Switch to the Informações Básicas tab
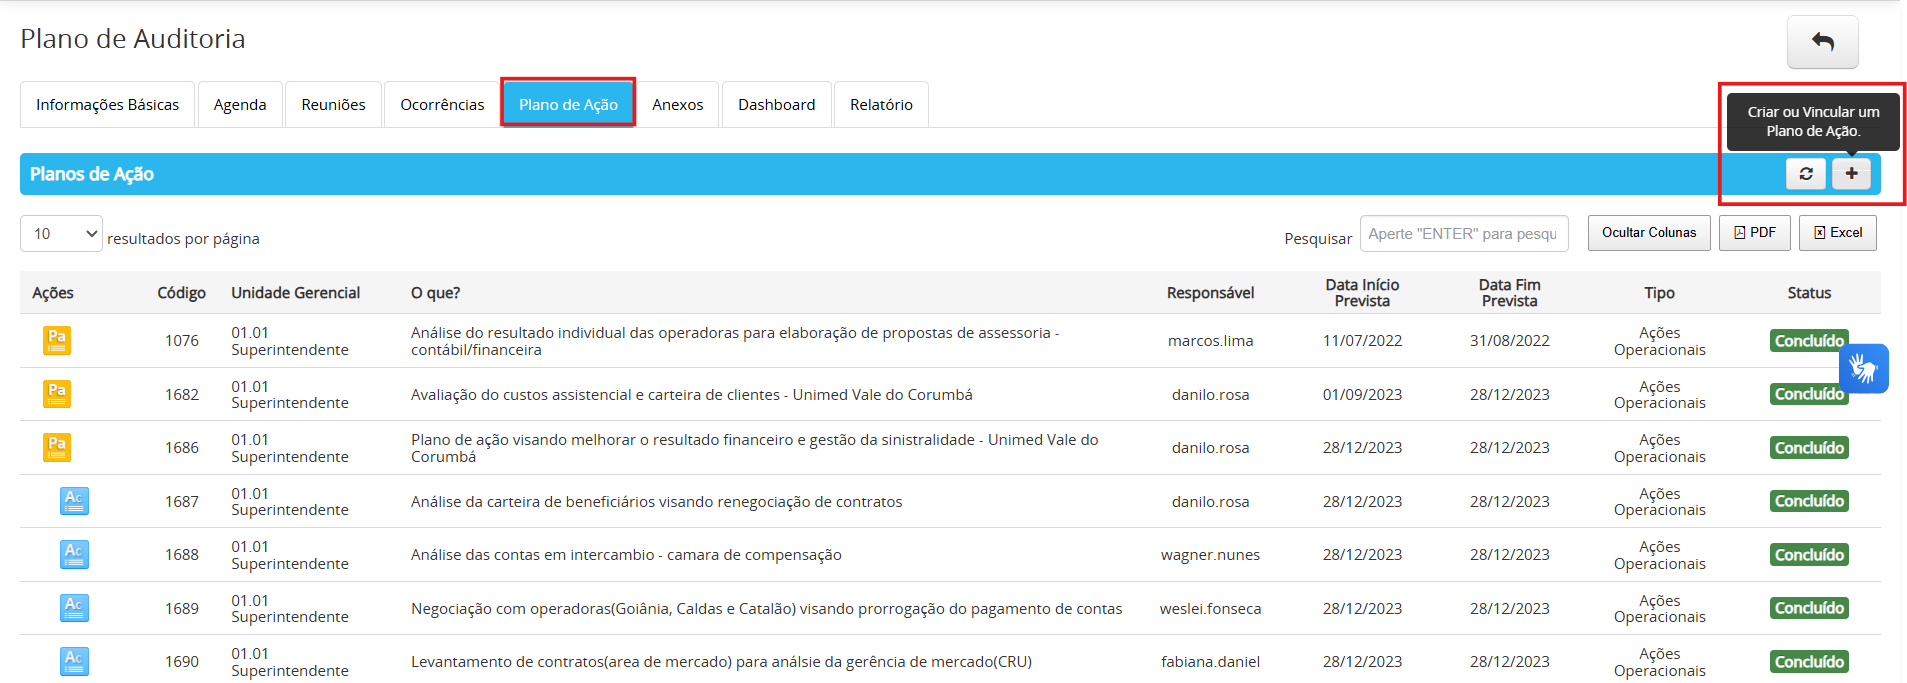 click(107, 105)
